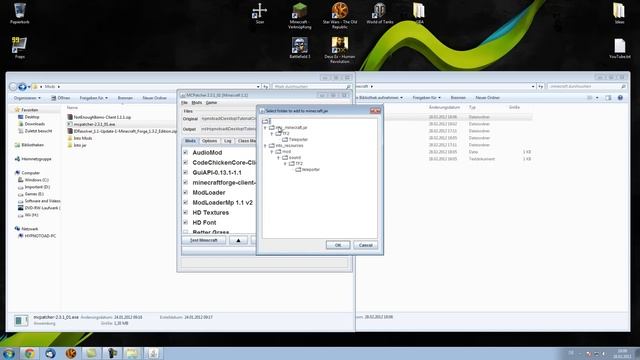Open Google Chrome from the taskbar

[x=29, y=353]
